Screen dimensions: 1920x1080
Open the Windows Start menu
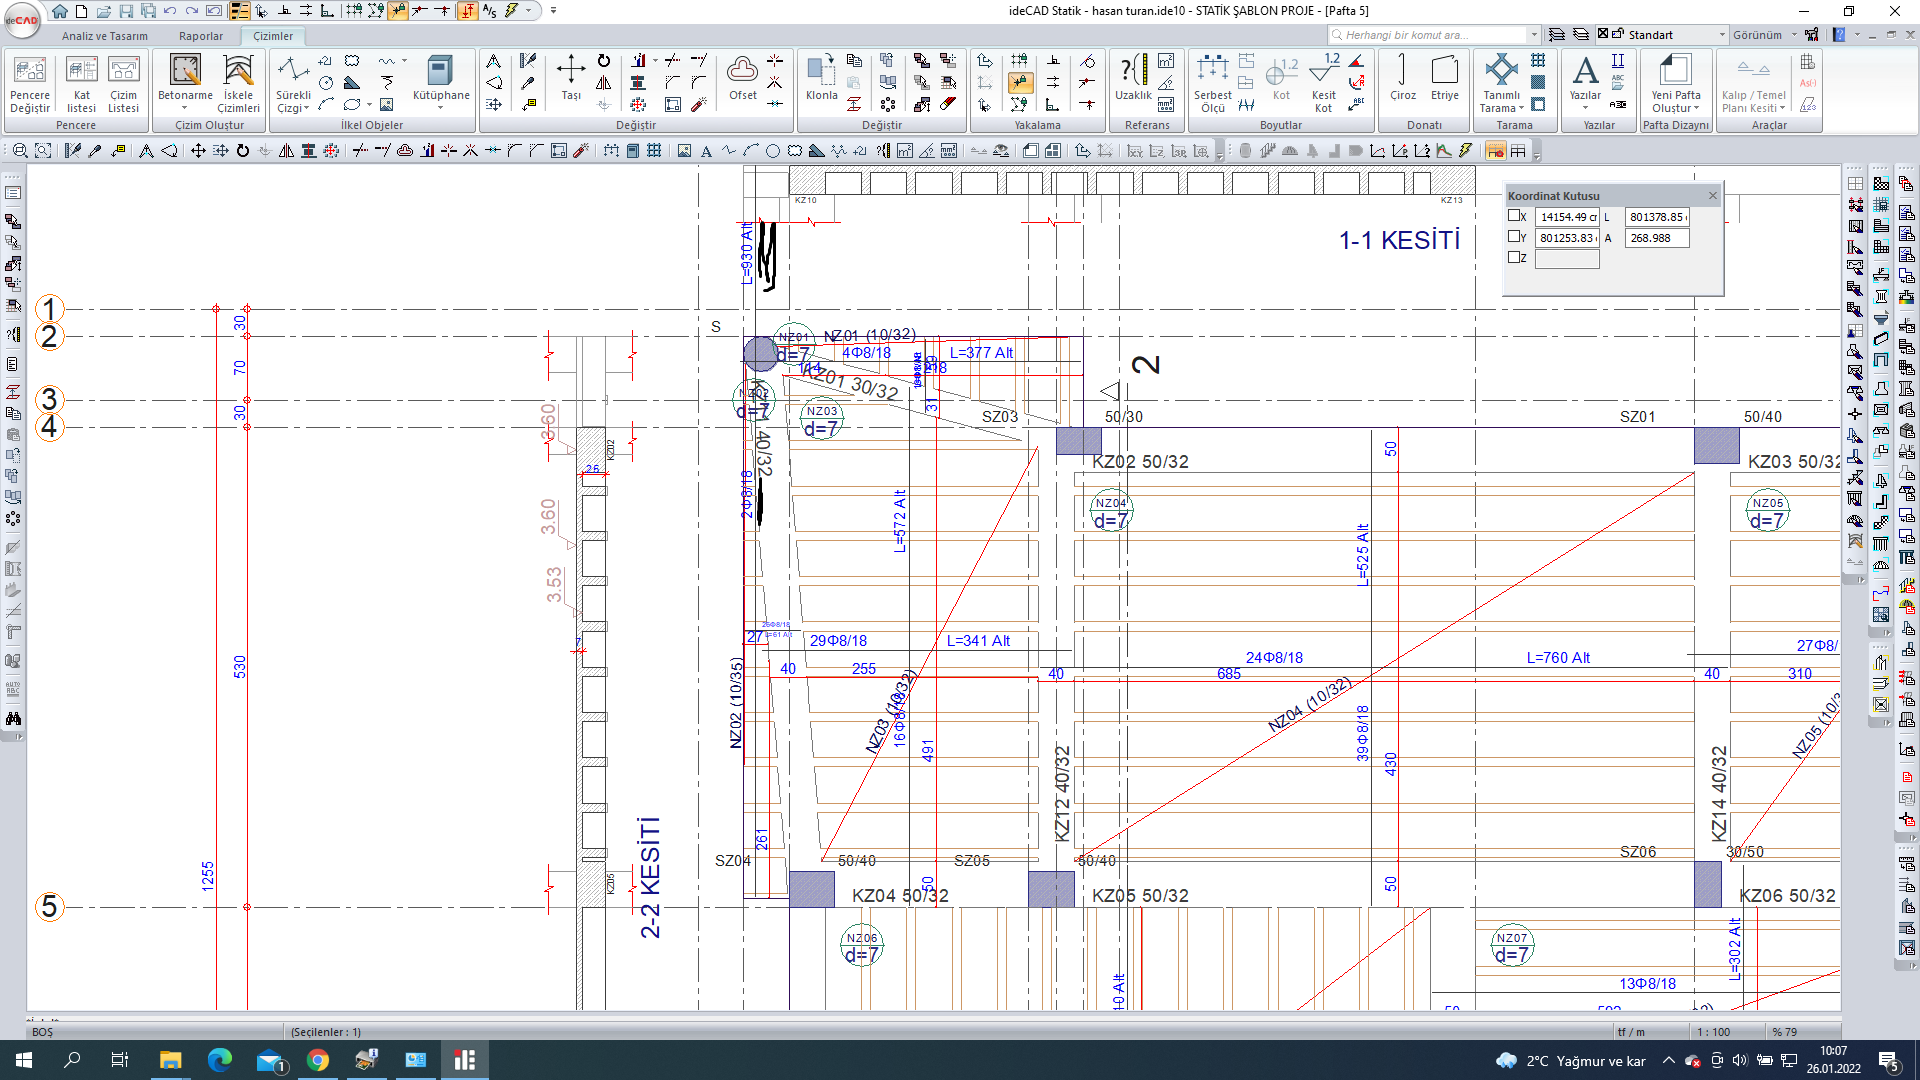pyautogui.click(x=24, y=1060)
